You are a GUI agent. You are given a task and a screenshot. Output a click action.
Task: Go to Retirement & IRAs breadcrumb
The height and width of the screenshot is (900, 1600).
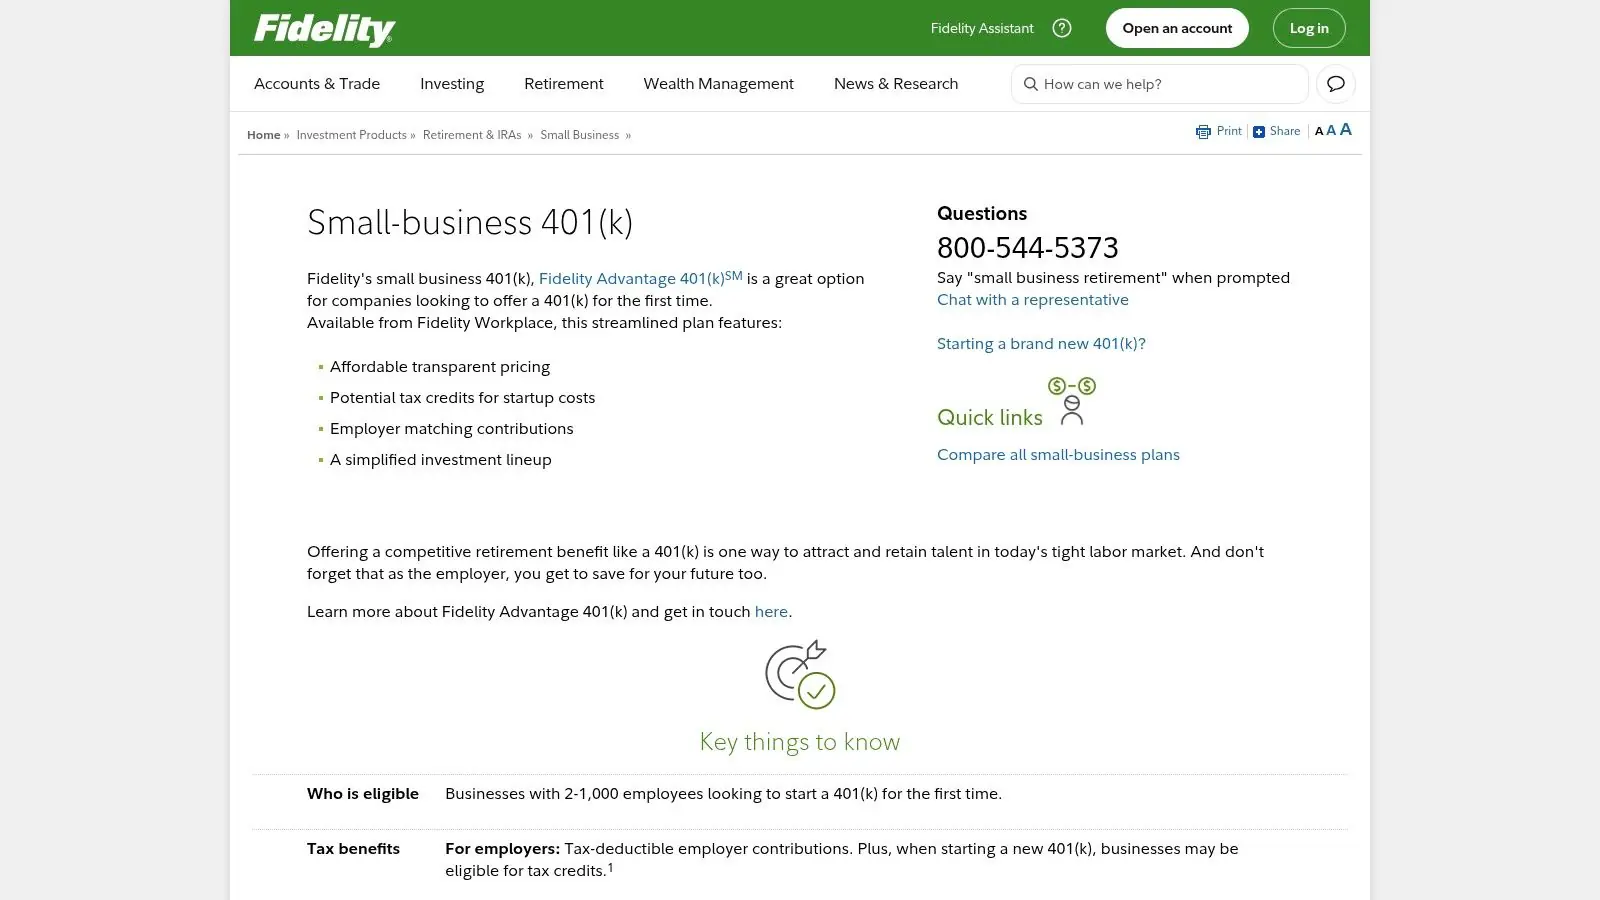click(x=472, y=135)
